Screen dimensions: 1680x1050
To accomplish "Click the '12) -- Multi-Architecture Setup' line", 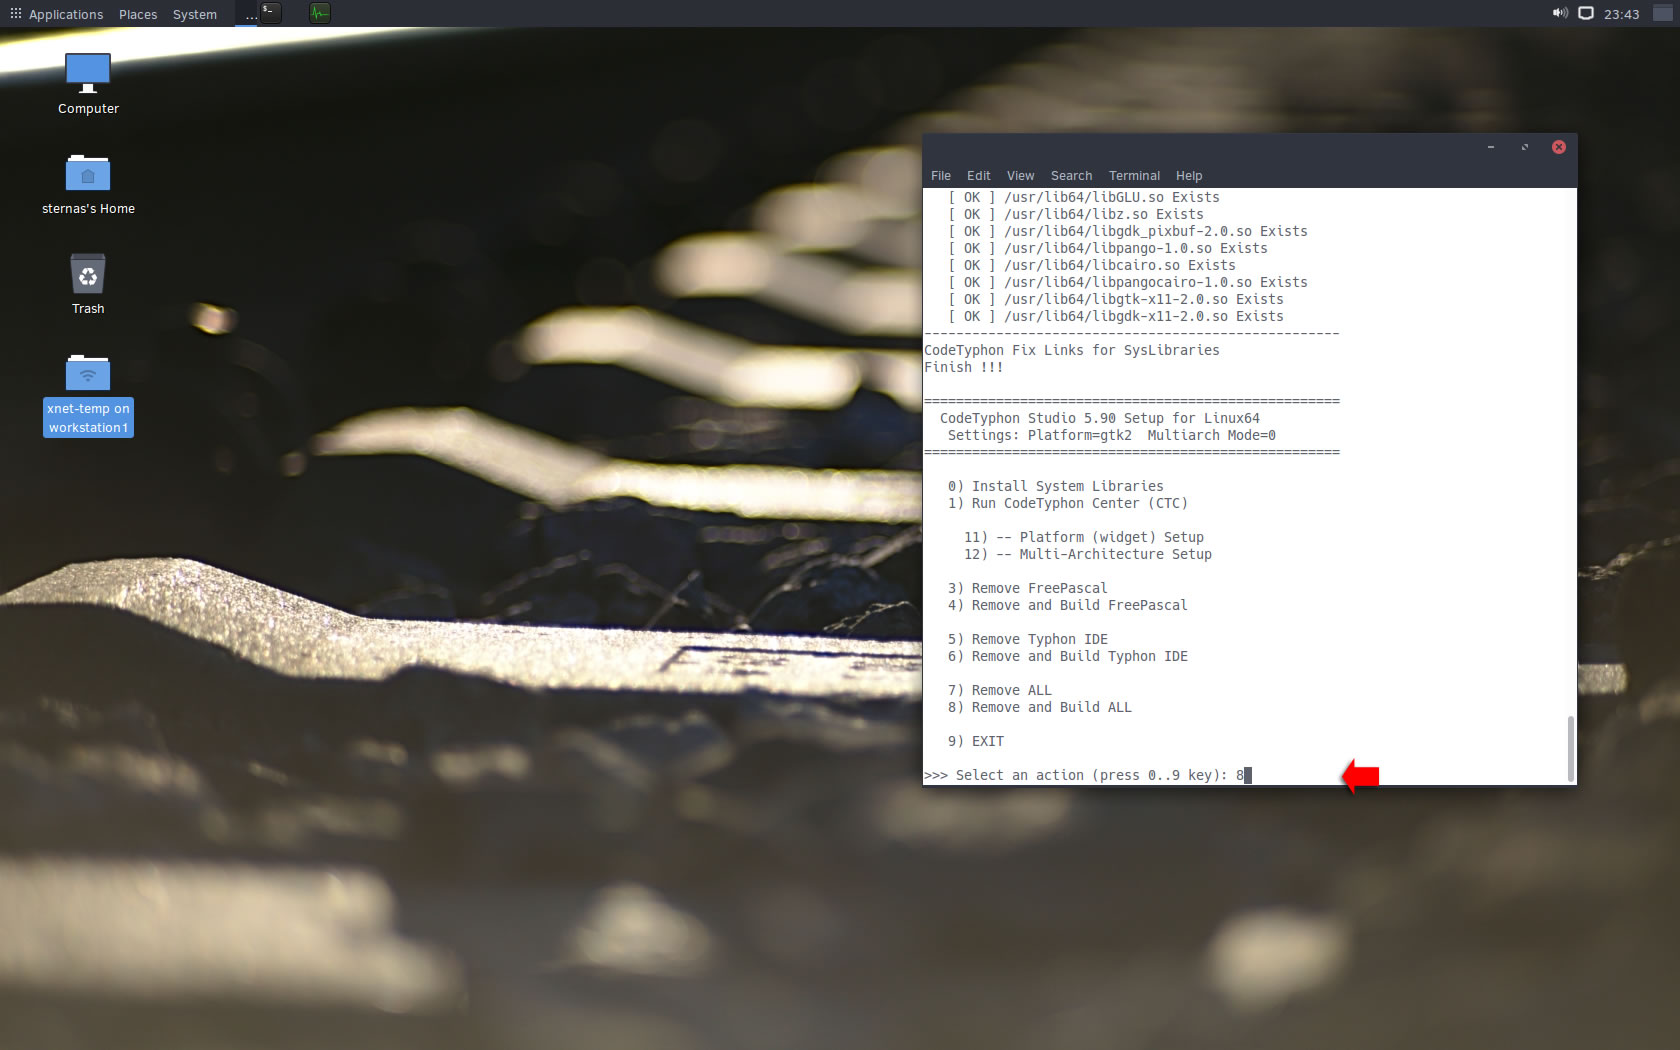I will pos(1088,554).
